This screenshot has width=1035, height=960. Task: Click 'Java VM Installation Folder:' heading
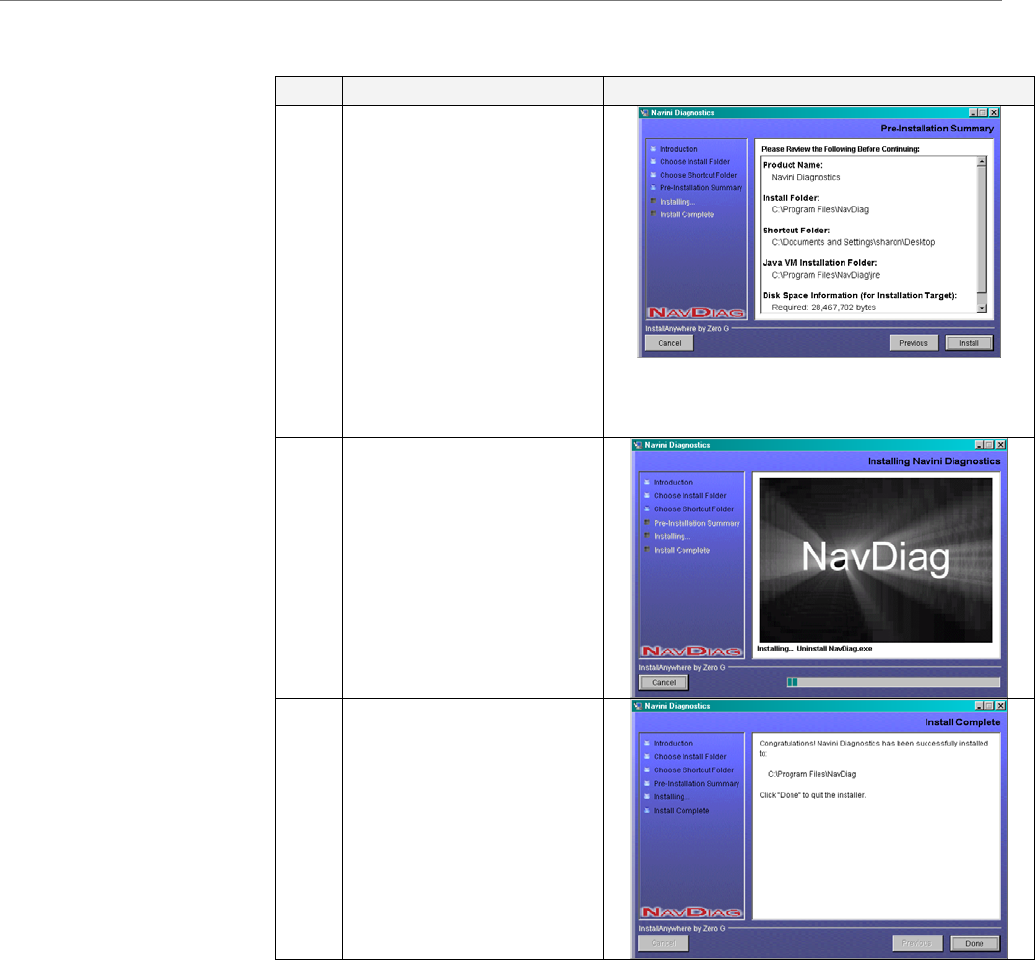(x=820, y=263)
